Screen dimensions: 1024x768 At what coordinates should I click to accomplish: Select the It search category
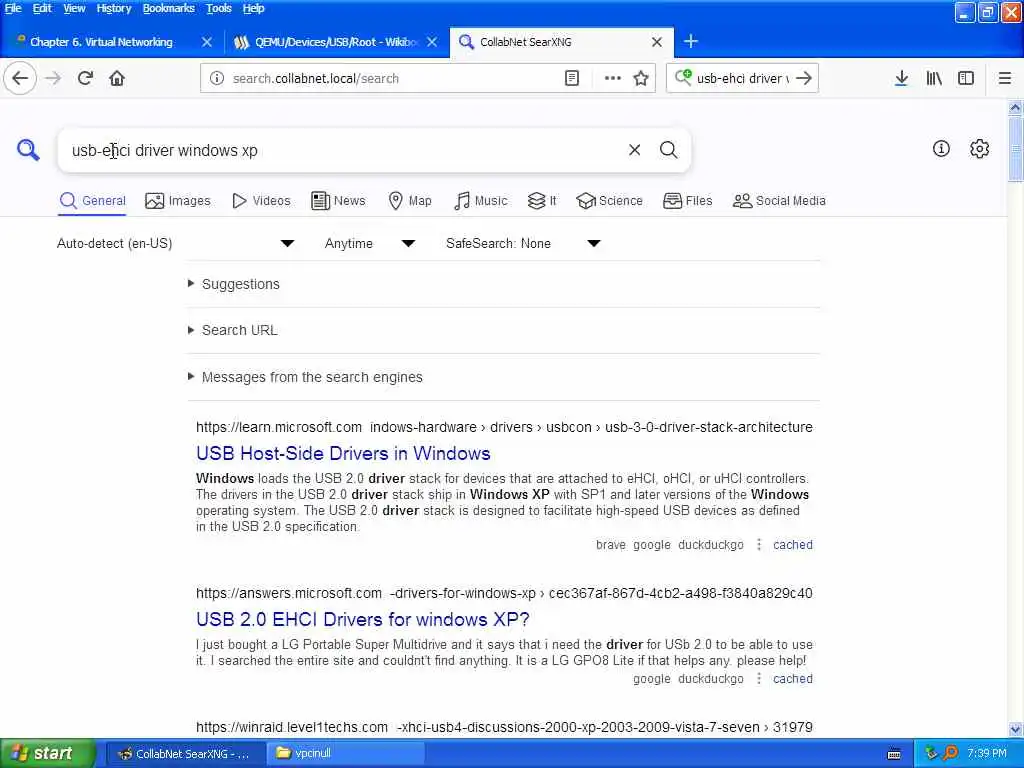(x=542, y=201)
